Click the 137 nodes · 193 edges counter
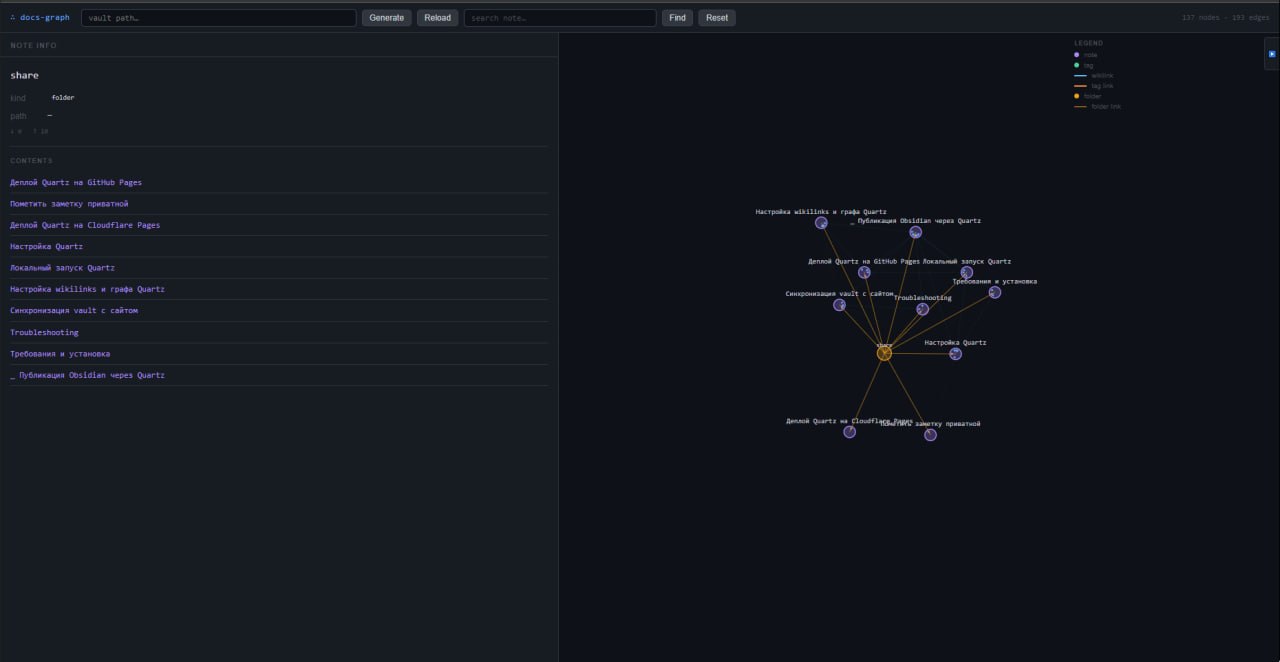 (1225, 18)
